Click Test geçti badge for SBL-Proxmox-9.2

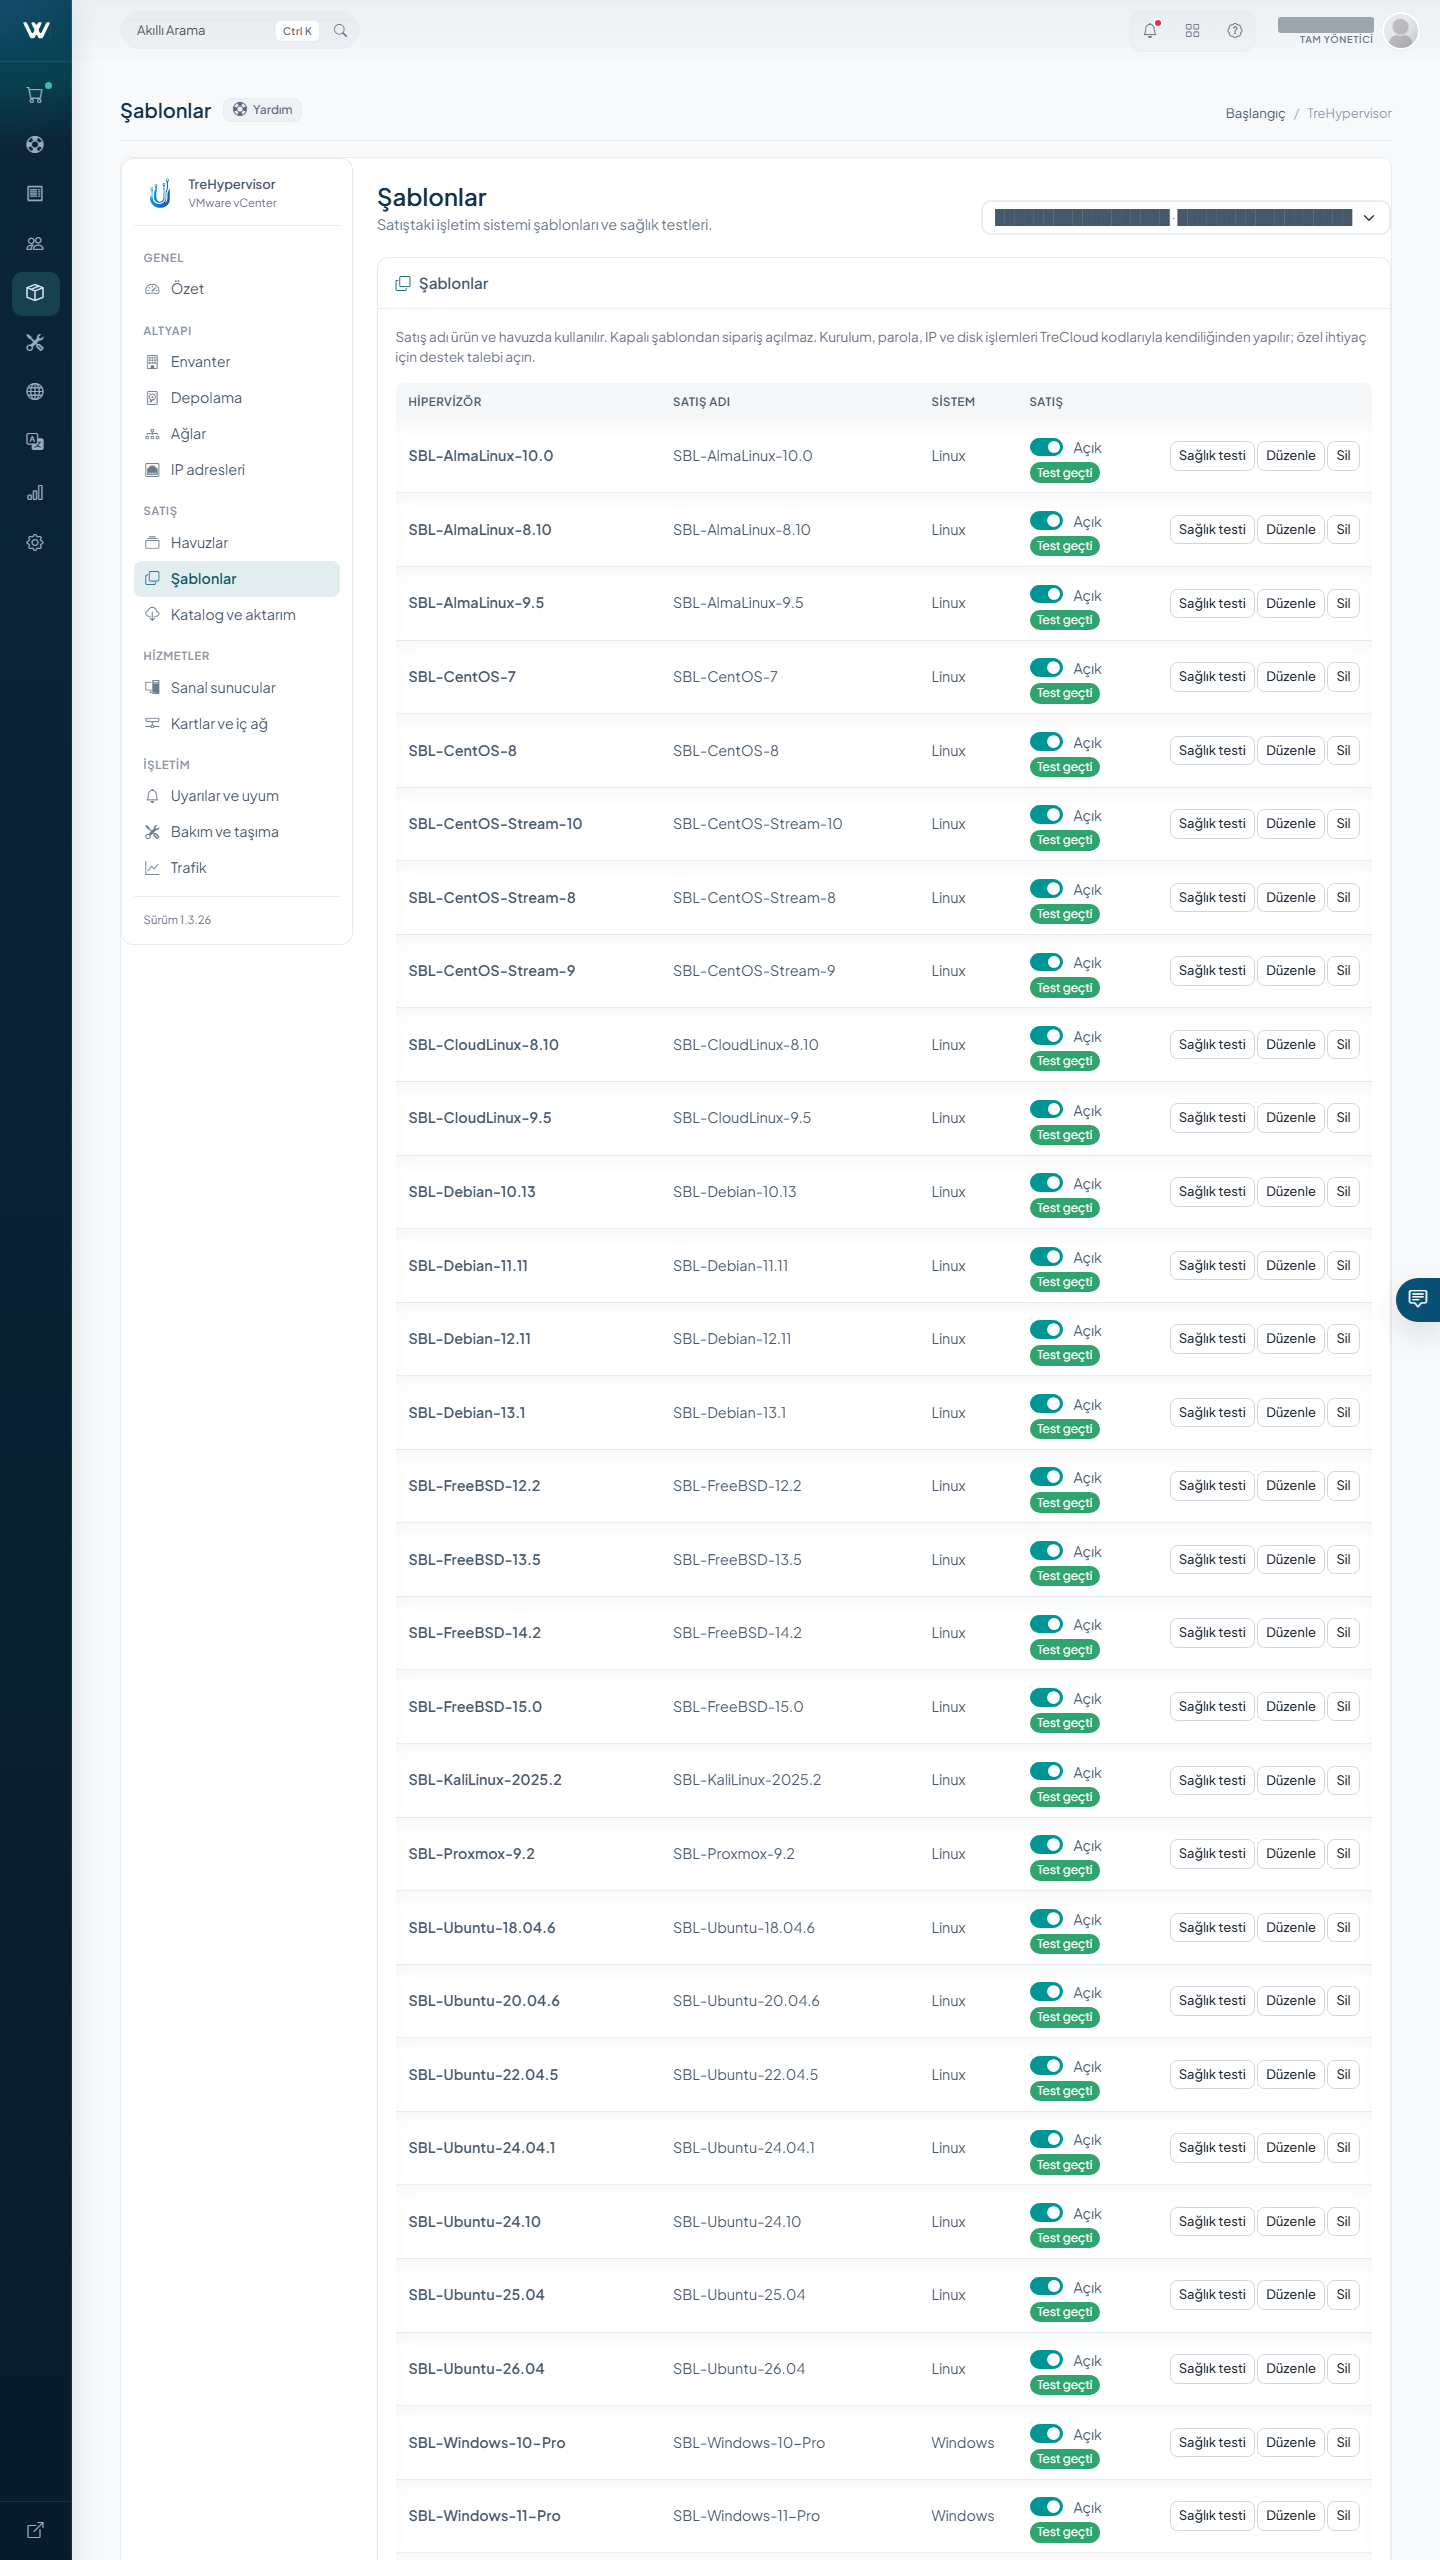click(x=1064, y=1870)
